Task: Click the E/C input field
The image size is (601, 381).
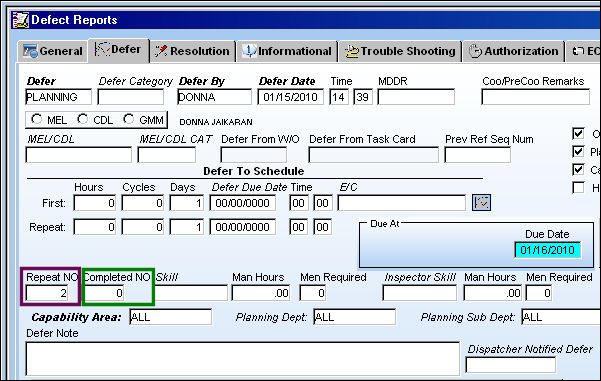Action: point(402,203)
